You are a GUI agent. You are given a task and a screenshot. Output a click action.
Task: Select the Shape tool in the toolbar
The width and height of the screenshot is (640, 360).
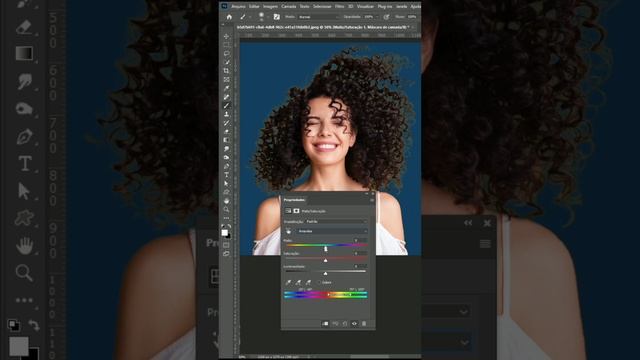(x=226, y=192)
